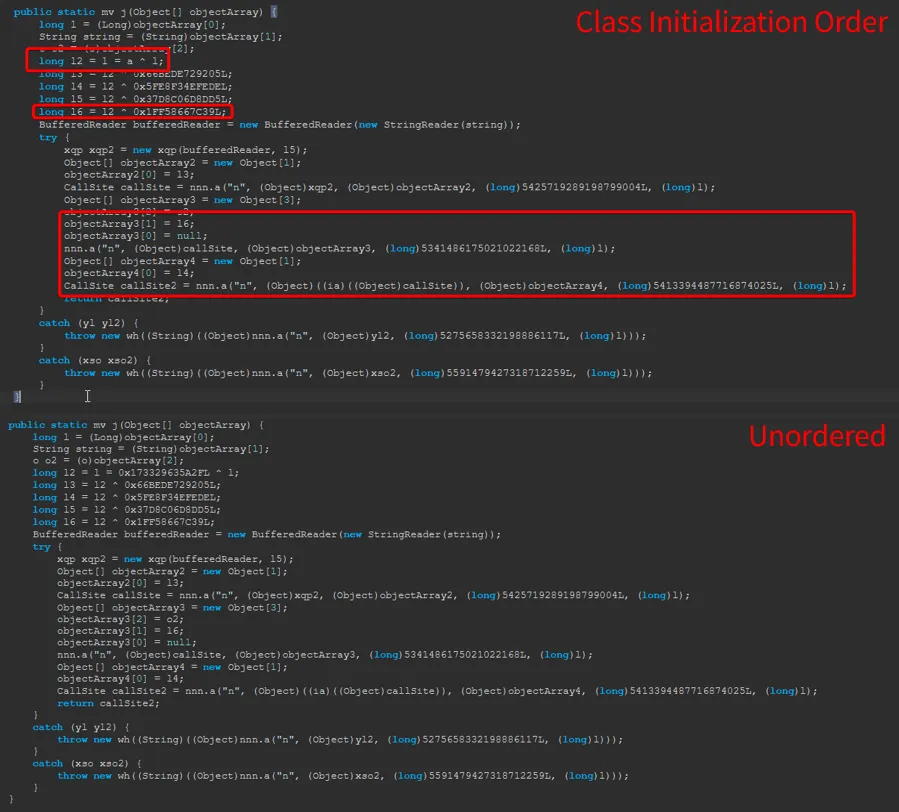Viewport: 899px width, 812px height.
Task: Click "catch (xso xso2)" in Class Initialization Order listing
Action: pos(95,361)
